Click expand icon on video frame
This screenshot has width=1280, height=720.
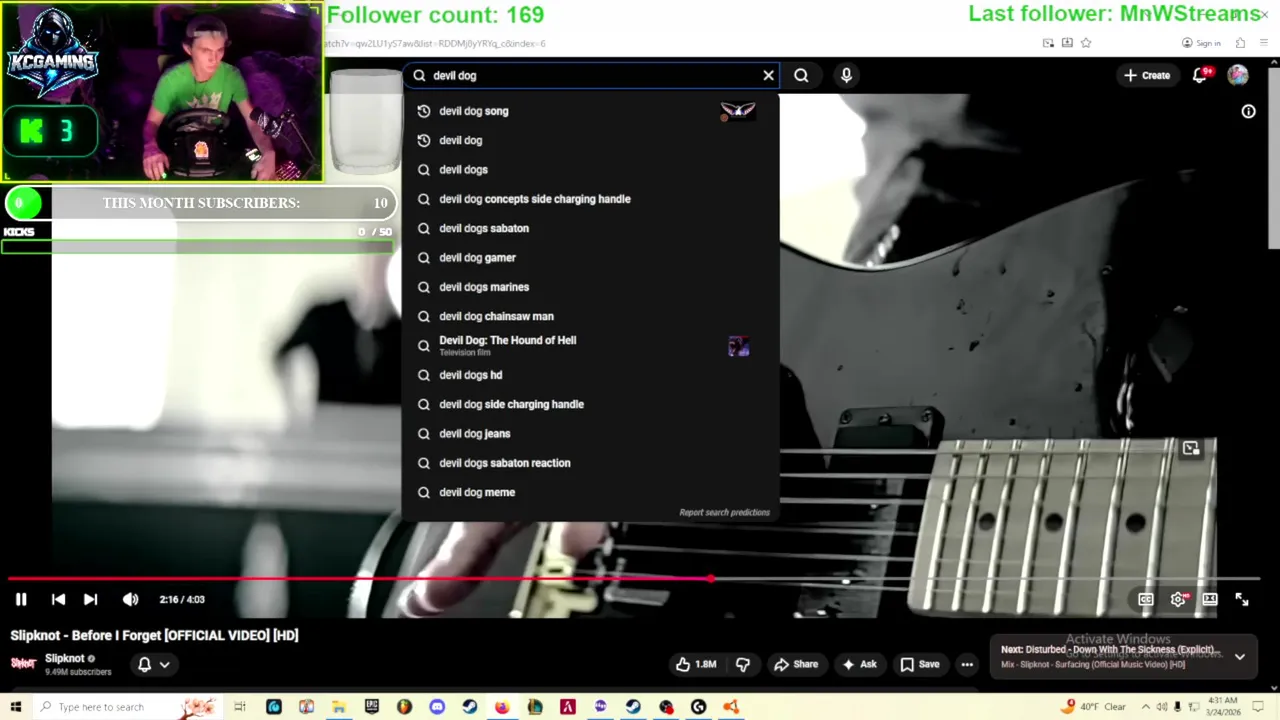coord(1191,449)
